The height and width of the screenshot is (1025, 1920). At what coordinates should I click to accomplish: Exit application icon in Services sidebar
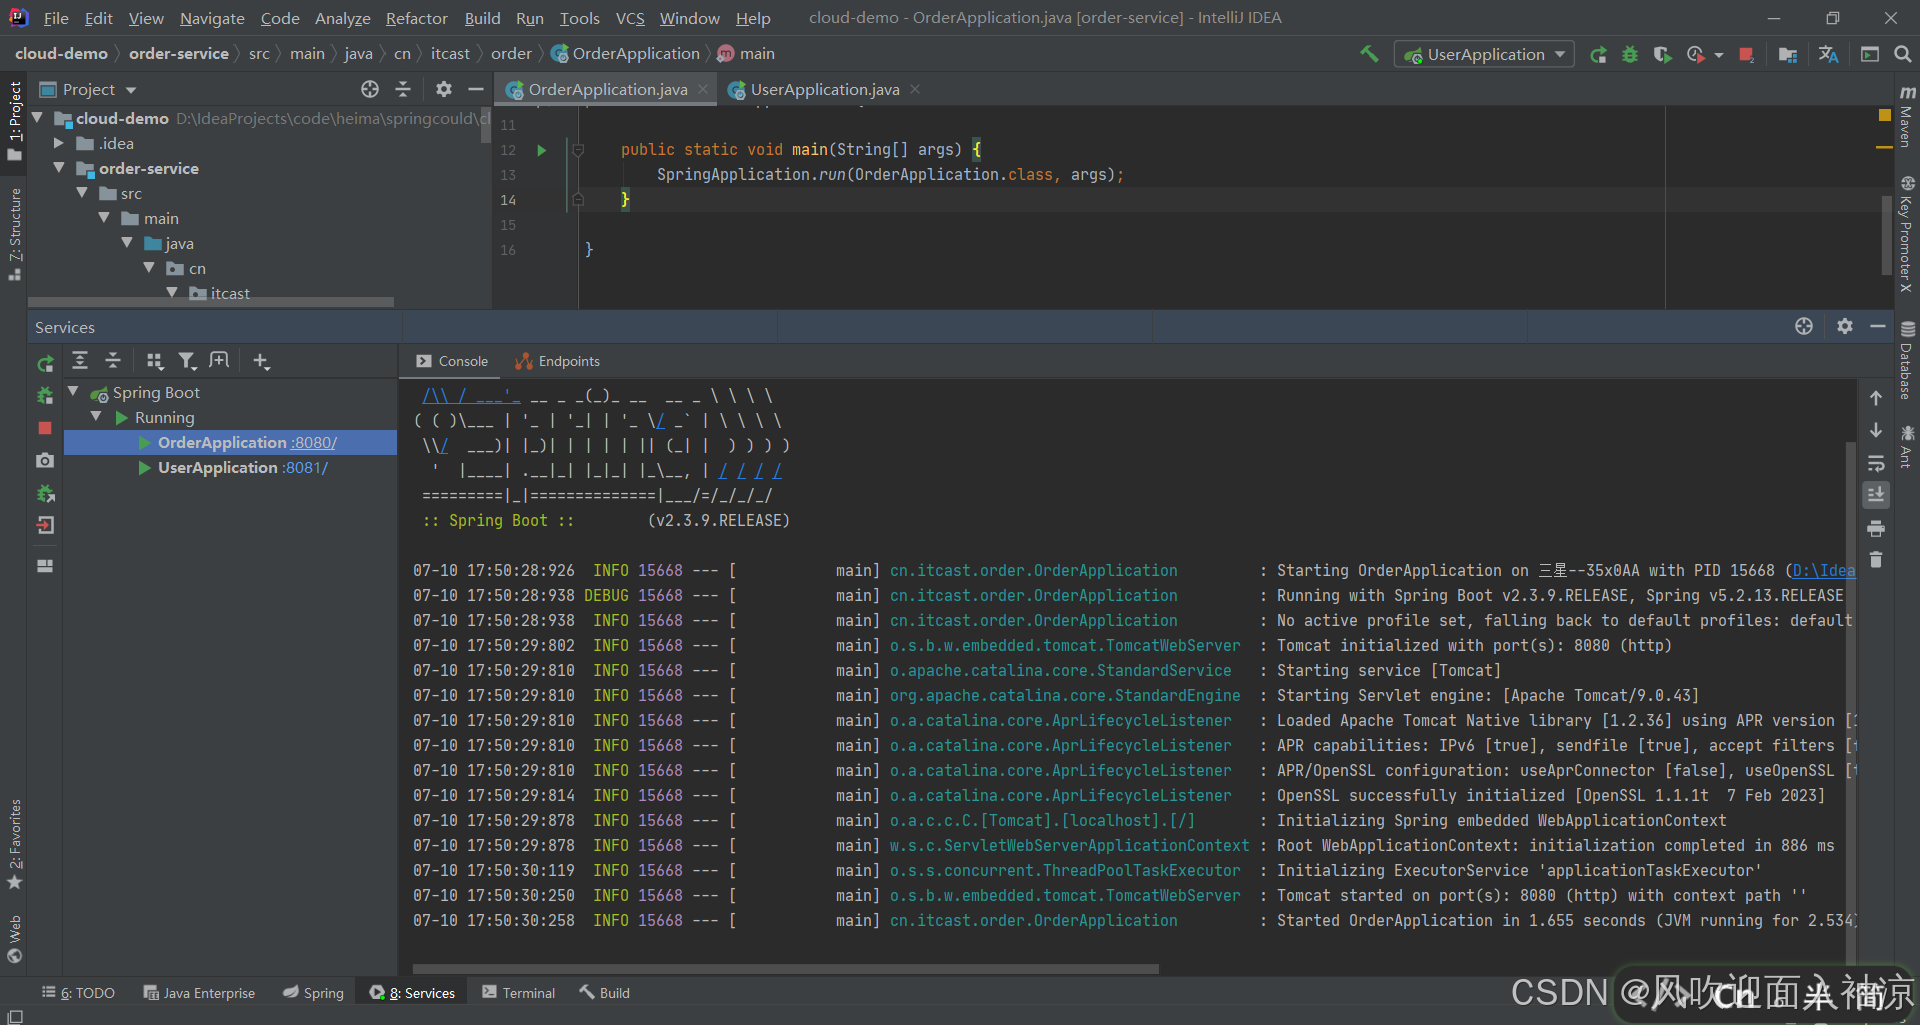[45, 525]
